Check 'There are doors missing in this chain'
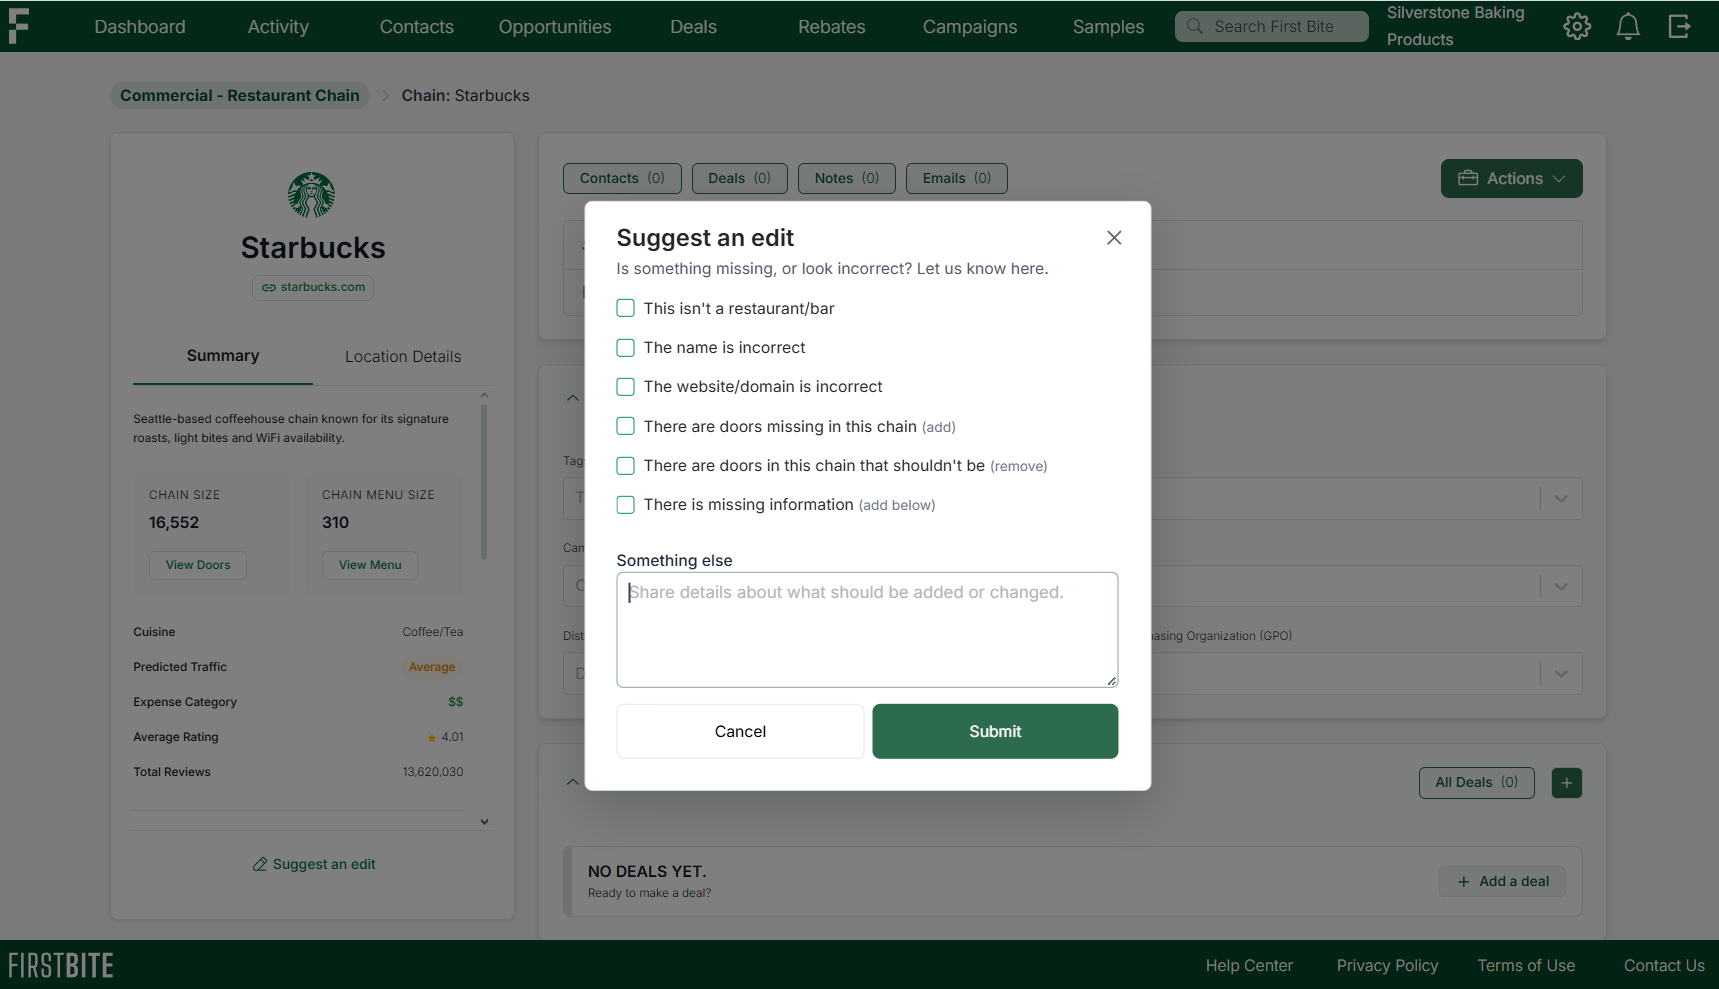The width and height of the screenshot is (1719, 989). pyautogui.click(x=626, y=426)
